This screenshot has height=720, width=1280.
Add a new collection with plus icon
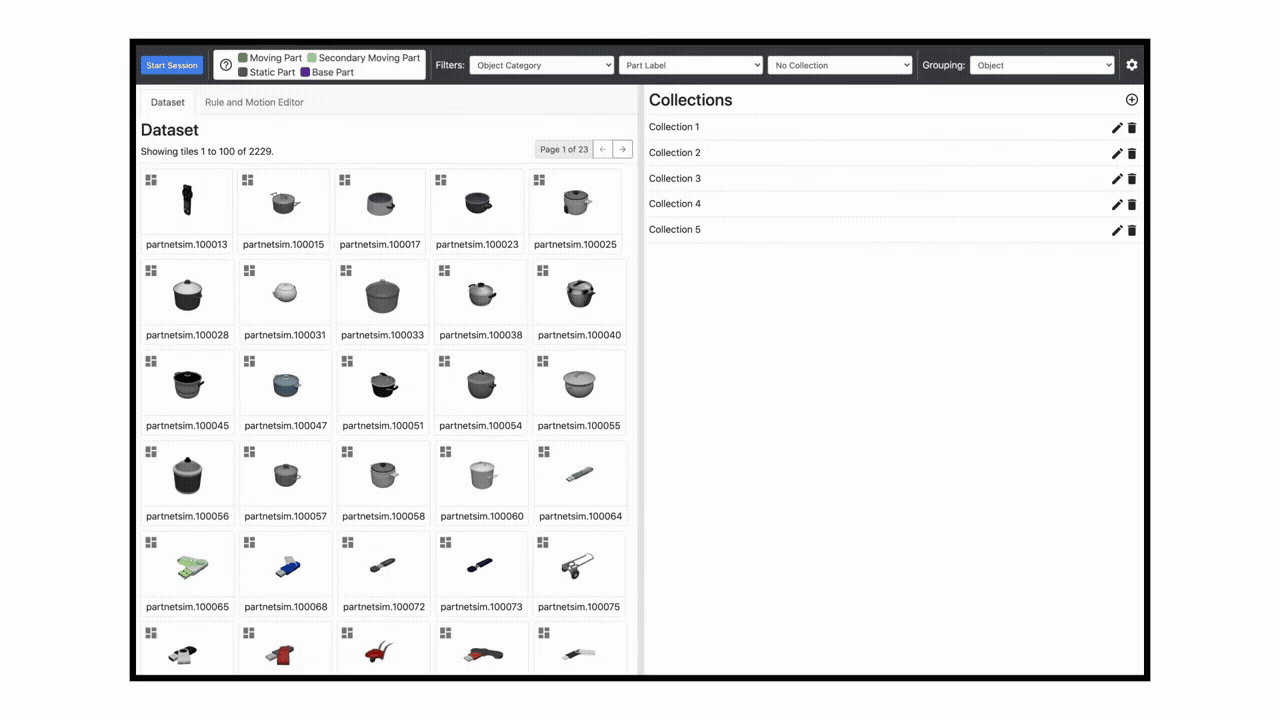pos(1132,100)
